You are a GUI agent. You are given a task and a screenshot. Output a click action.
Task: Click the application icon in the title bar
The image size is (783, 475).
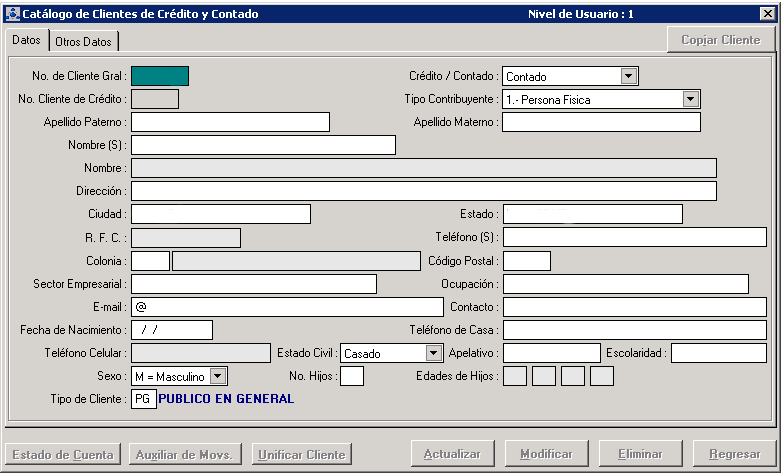pos(12,14)
